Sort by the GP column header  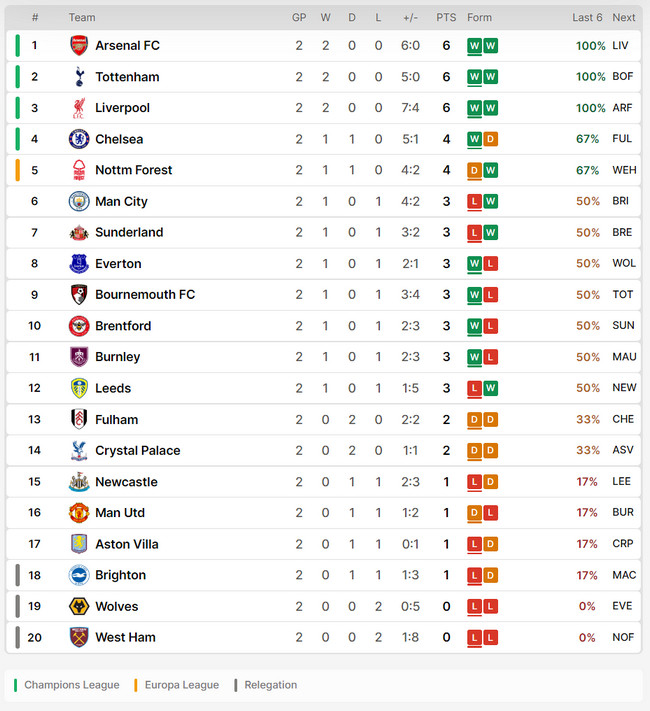299,18
